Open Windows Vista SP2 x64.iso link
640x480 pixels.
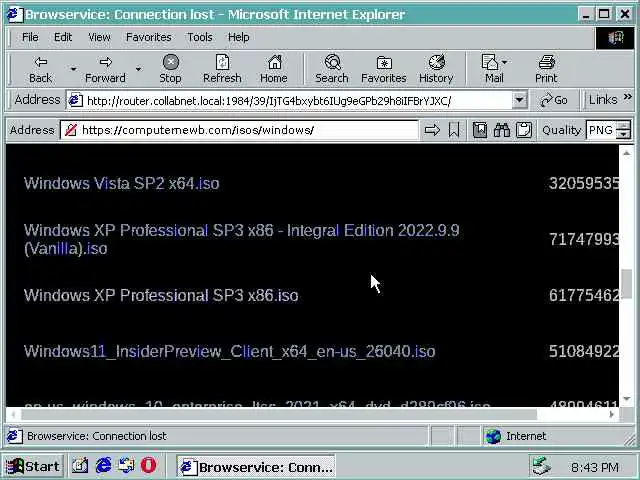pos(122,183)
